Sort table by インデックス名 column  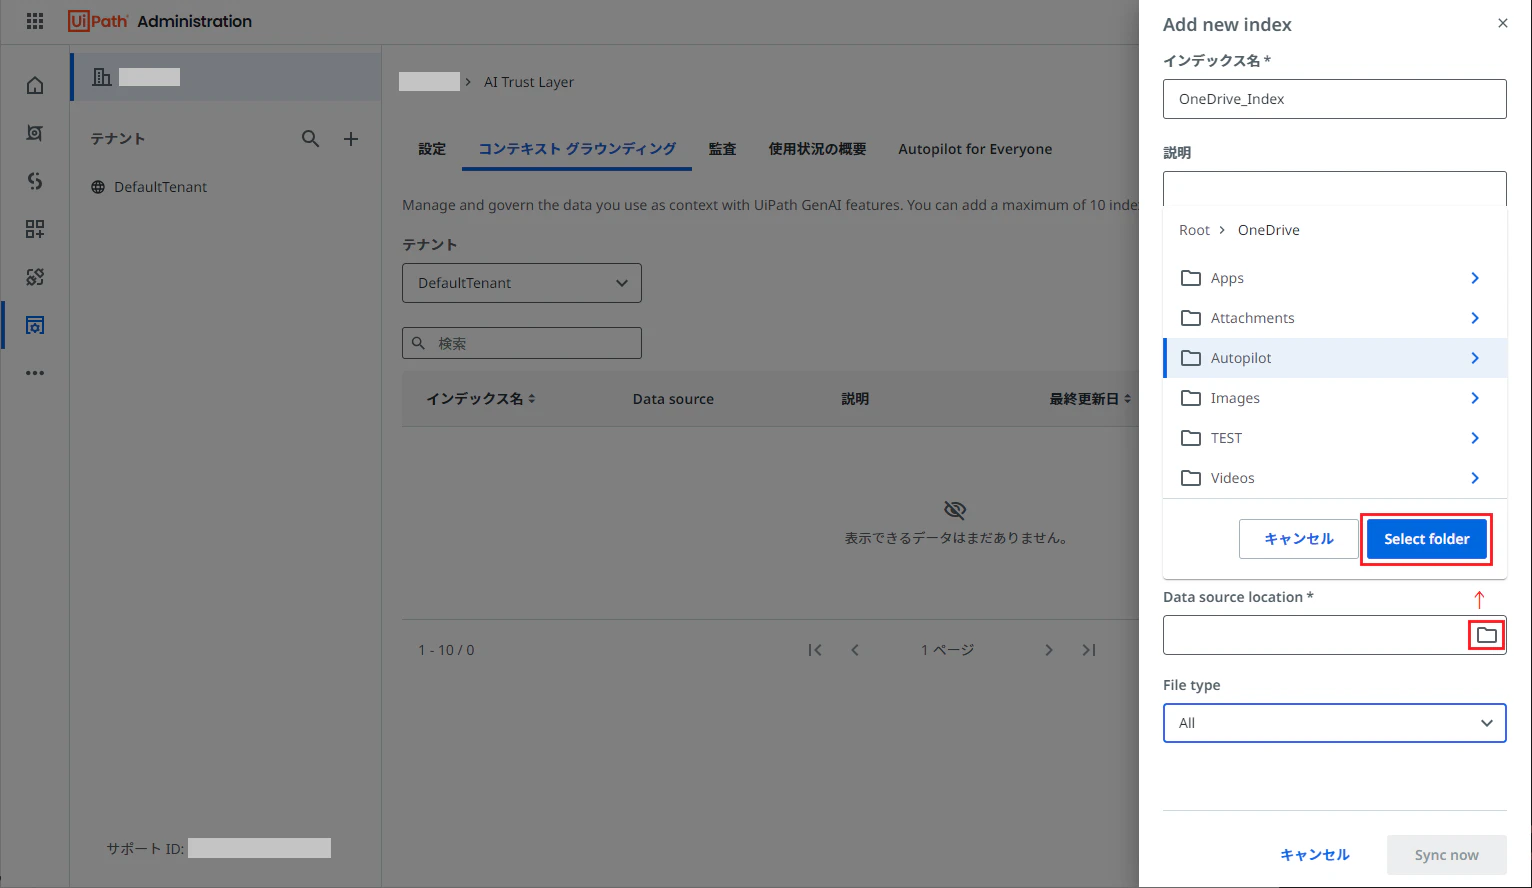click(x=481, y=399)
